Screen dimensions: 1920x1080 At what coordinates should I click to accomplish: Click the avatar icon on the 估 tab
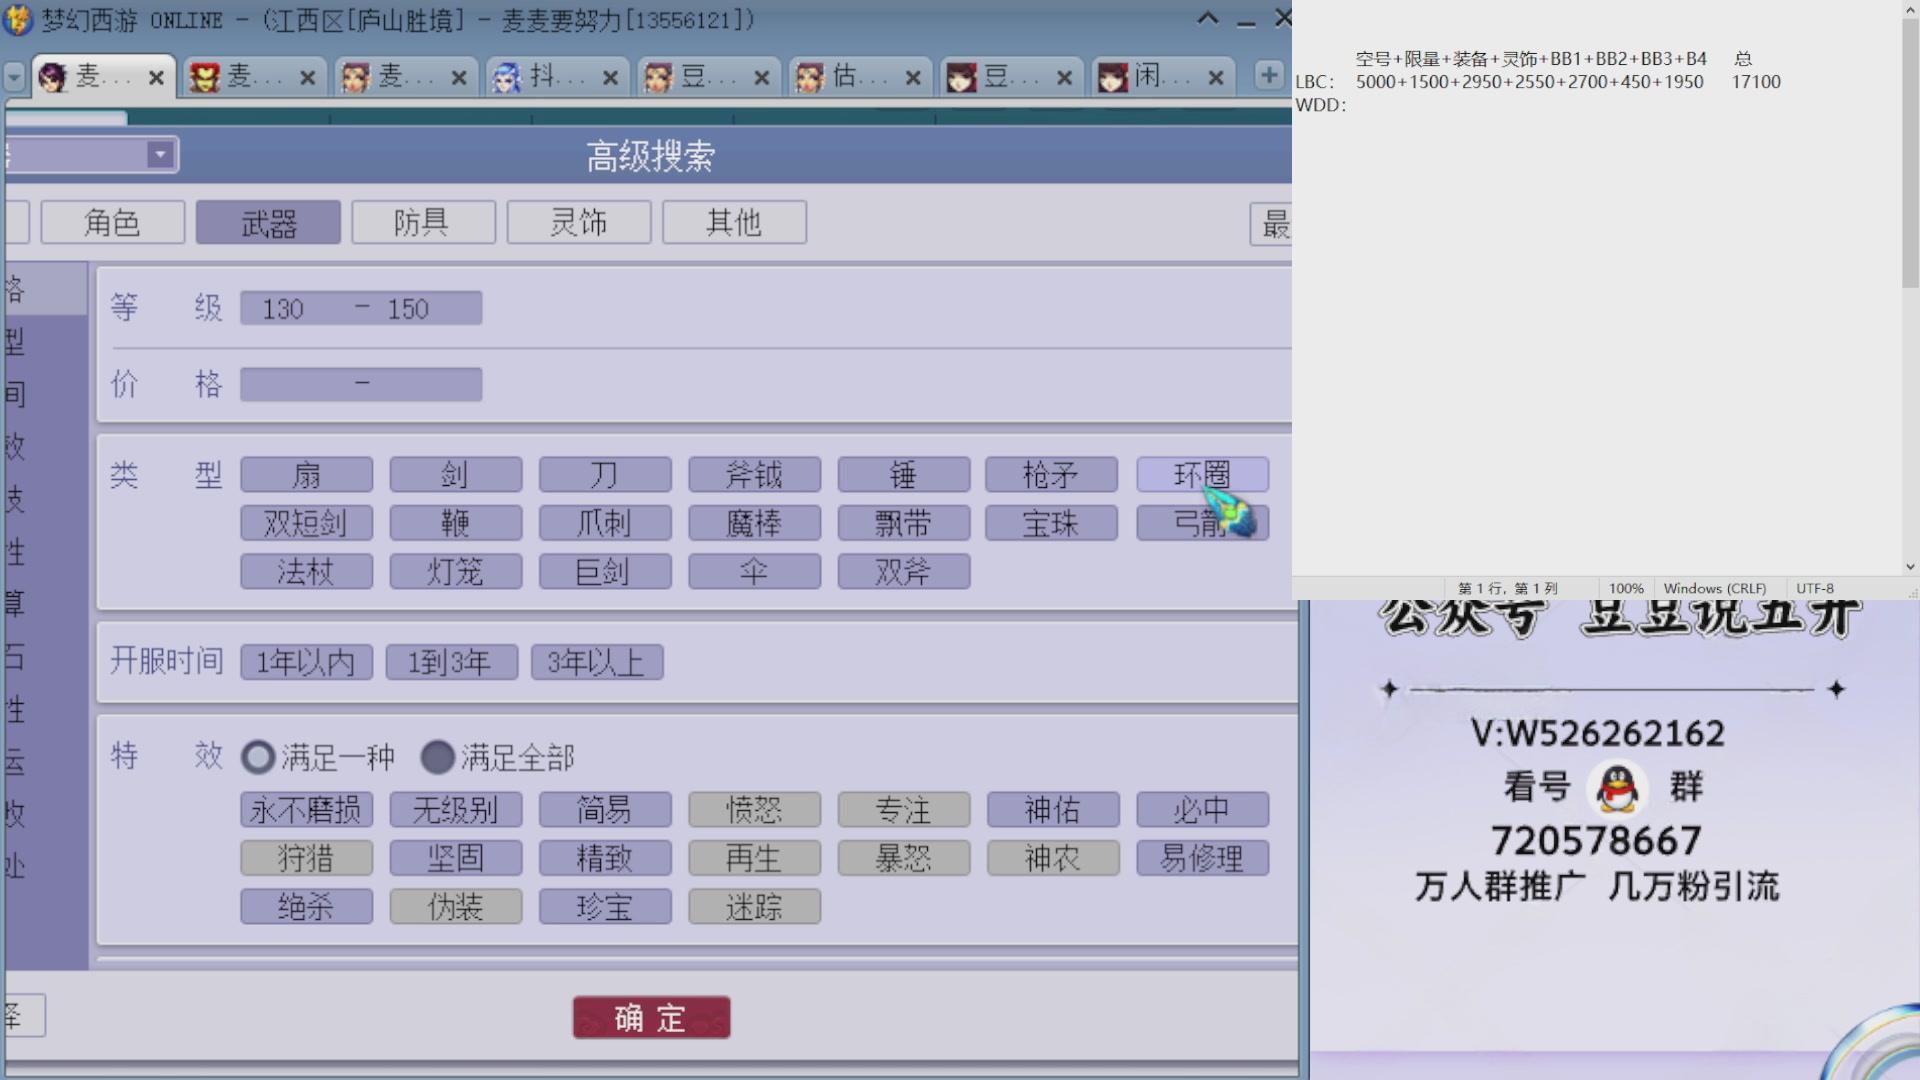[809, 77]
